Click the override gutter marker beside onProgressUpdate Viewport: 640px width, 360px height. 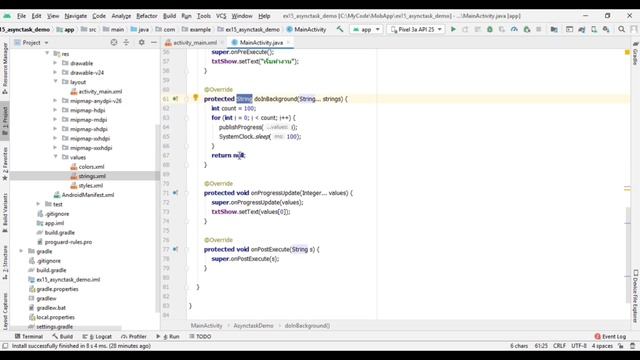(x=175, y=193)
